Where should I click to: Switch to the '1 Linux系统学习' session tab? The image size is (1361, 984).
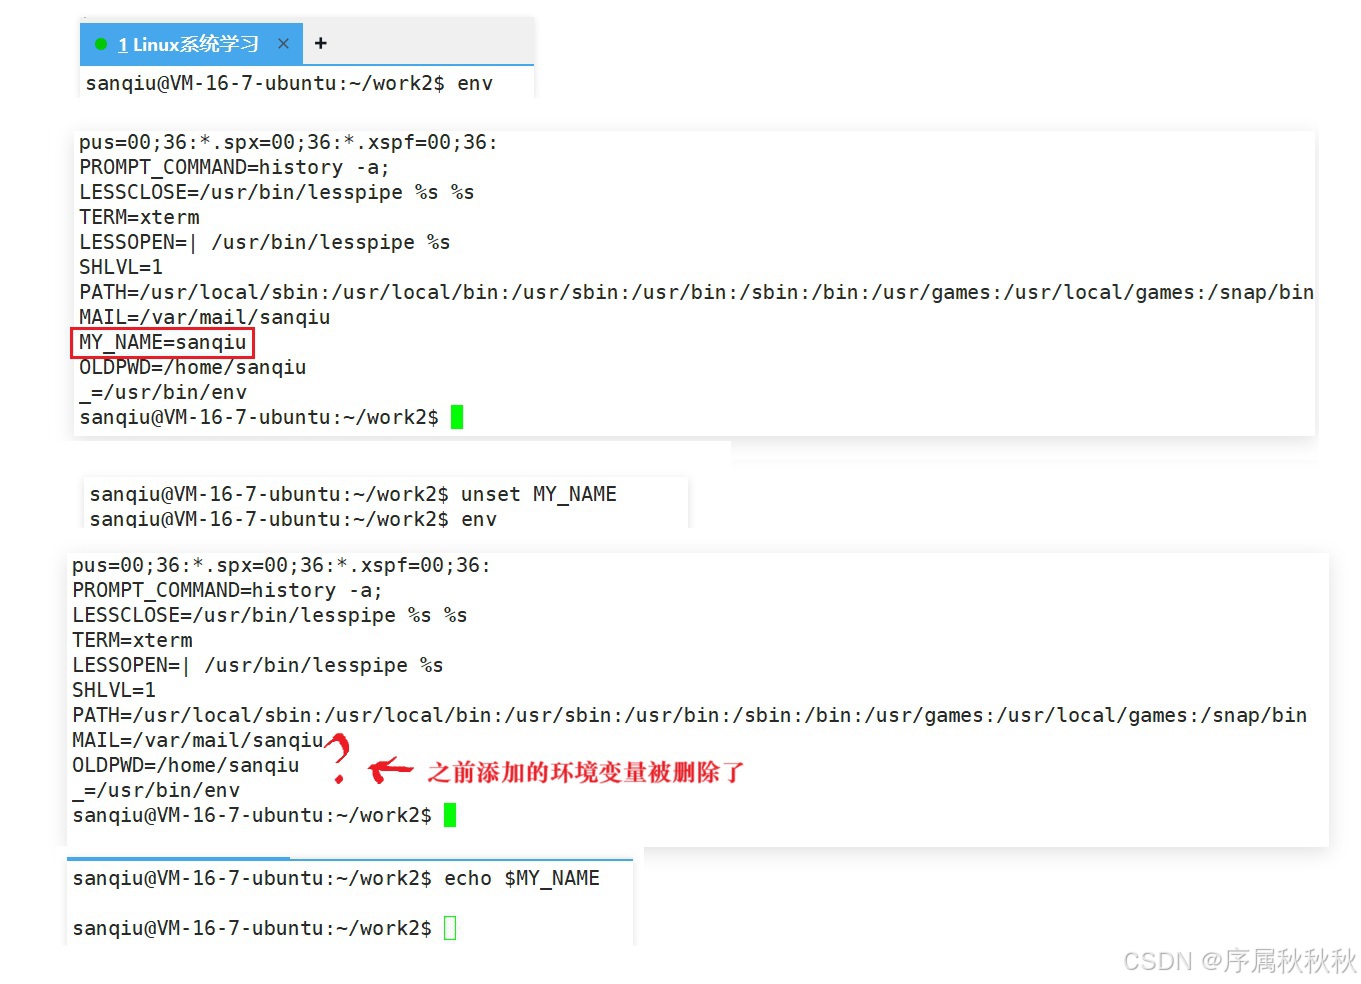[x=190, y=44]
